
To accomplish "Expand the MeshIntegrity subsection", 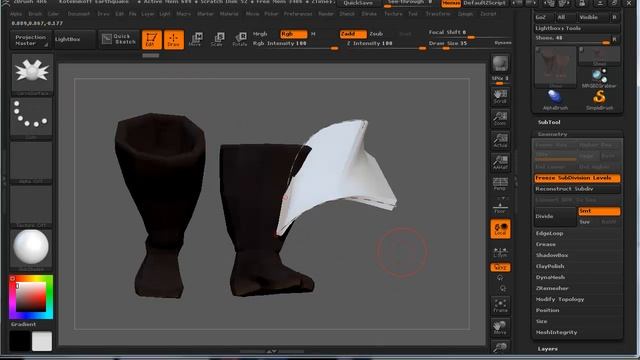I will coord(556,332).
